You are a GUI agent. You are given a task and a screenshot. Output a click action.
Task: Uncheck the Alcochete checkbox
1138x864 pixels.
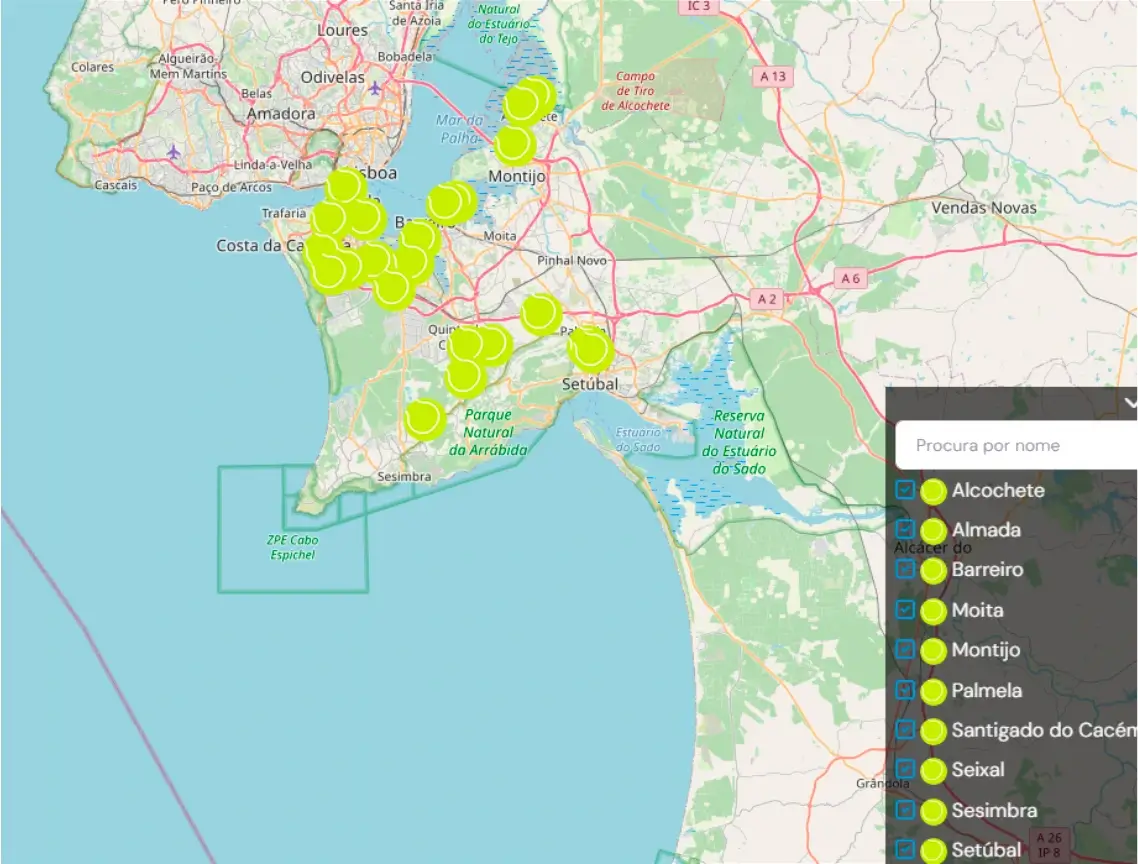coord(905,490)
